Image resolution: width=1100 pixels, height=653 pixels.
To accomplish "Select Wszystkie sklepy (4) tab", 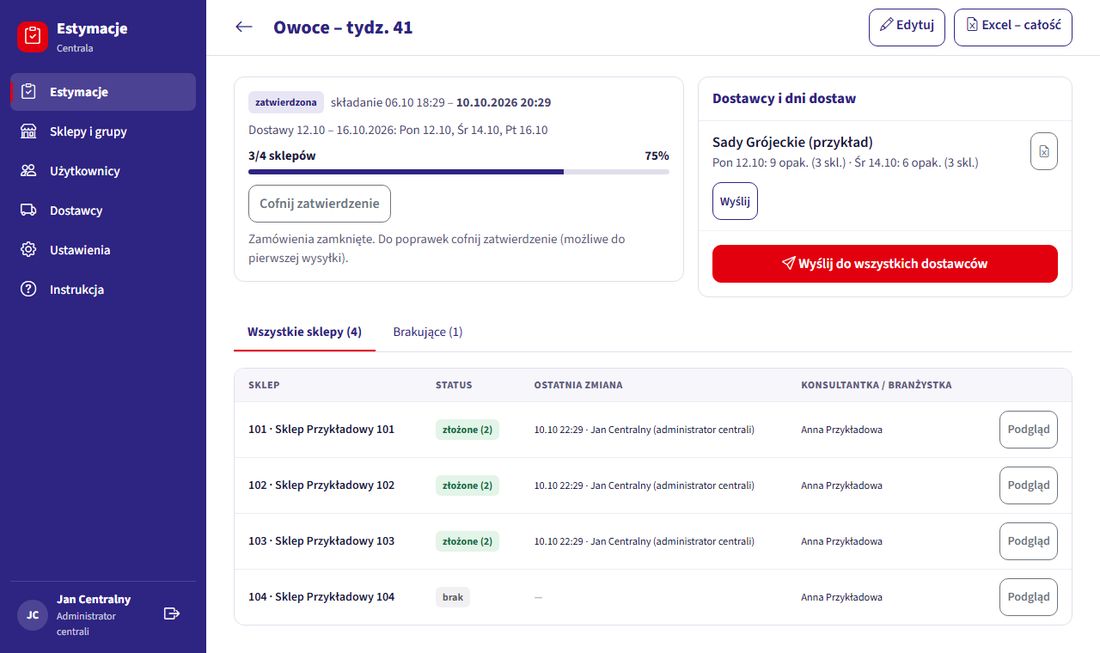I will click(304, 332).
